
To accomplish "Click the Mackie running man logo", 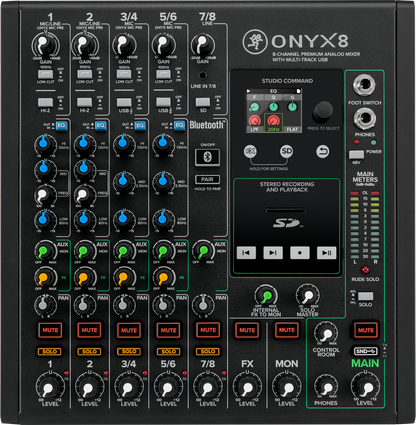I will (x=255, y=42).
